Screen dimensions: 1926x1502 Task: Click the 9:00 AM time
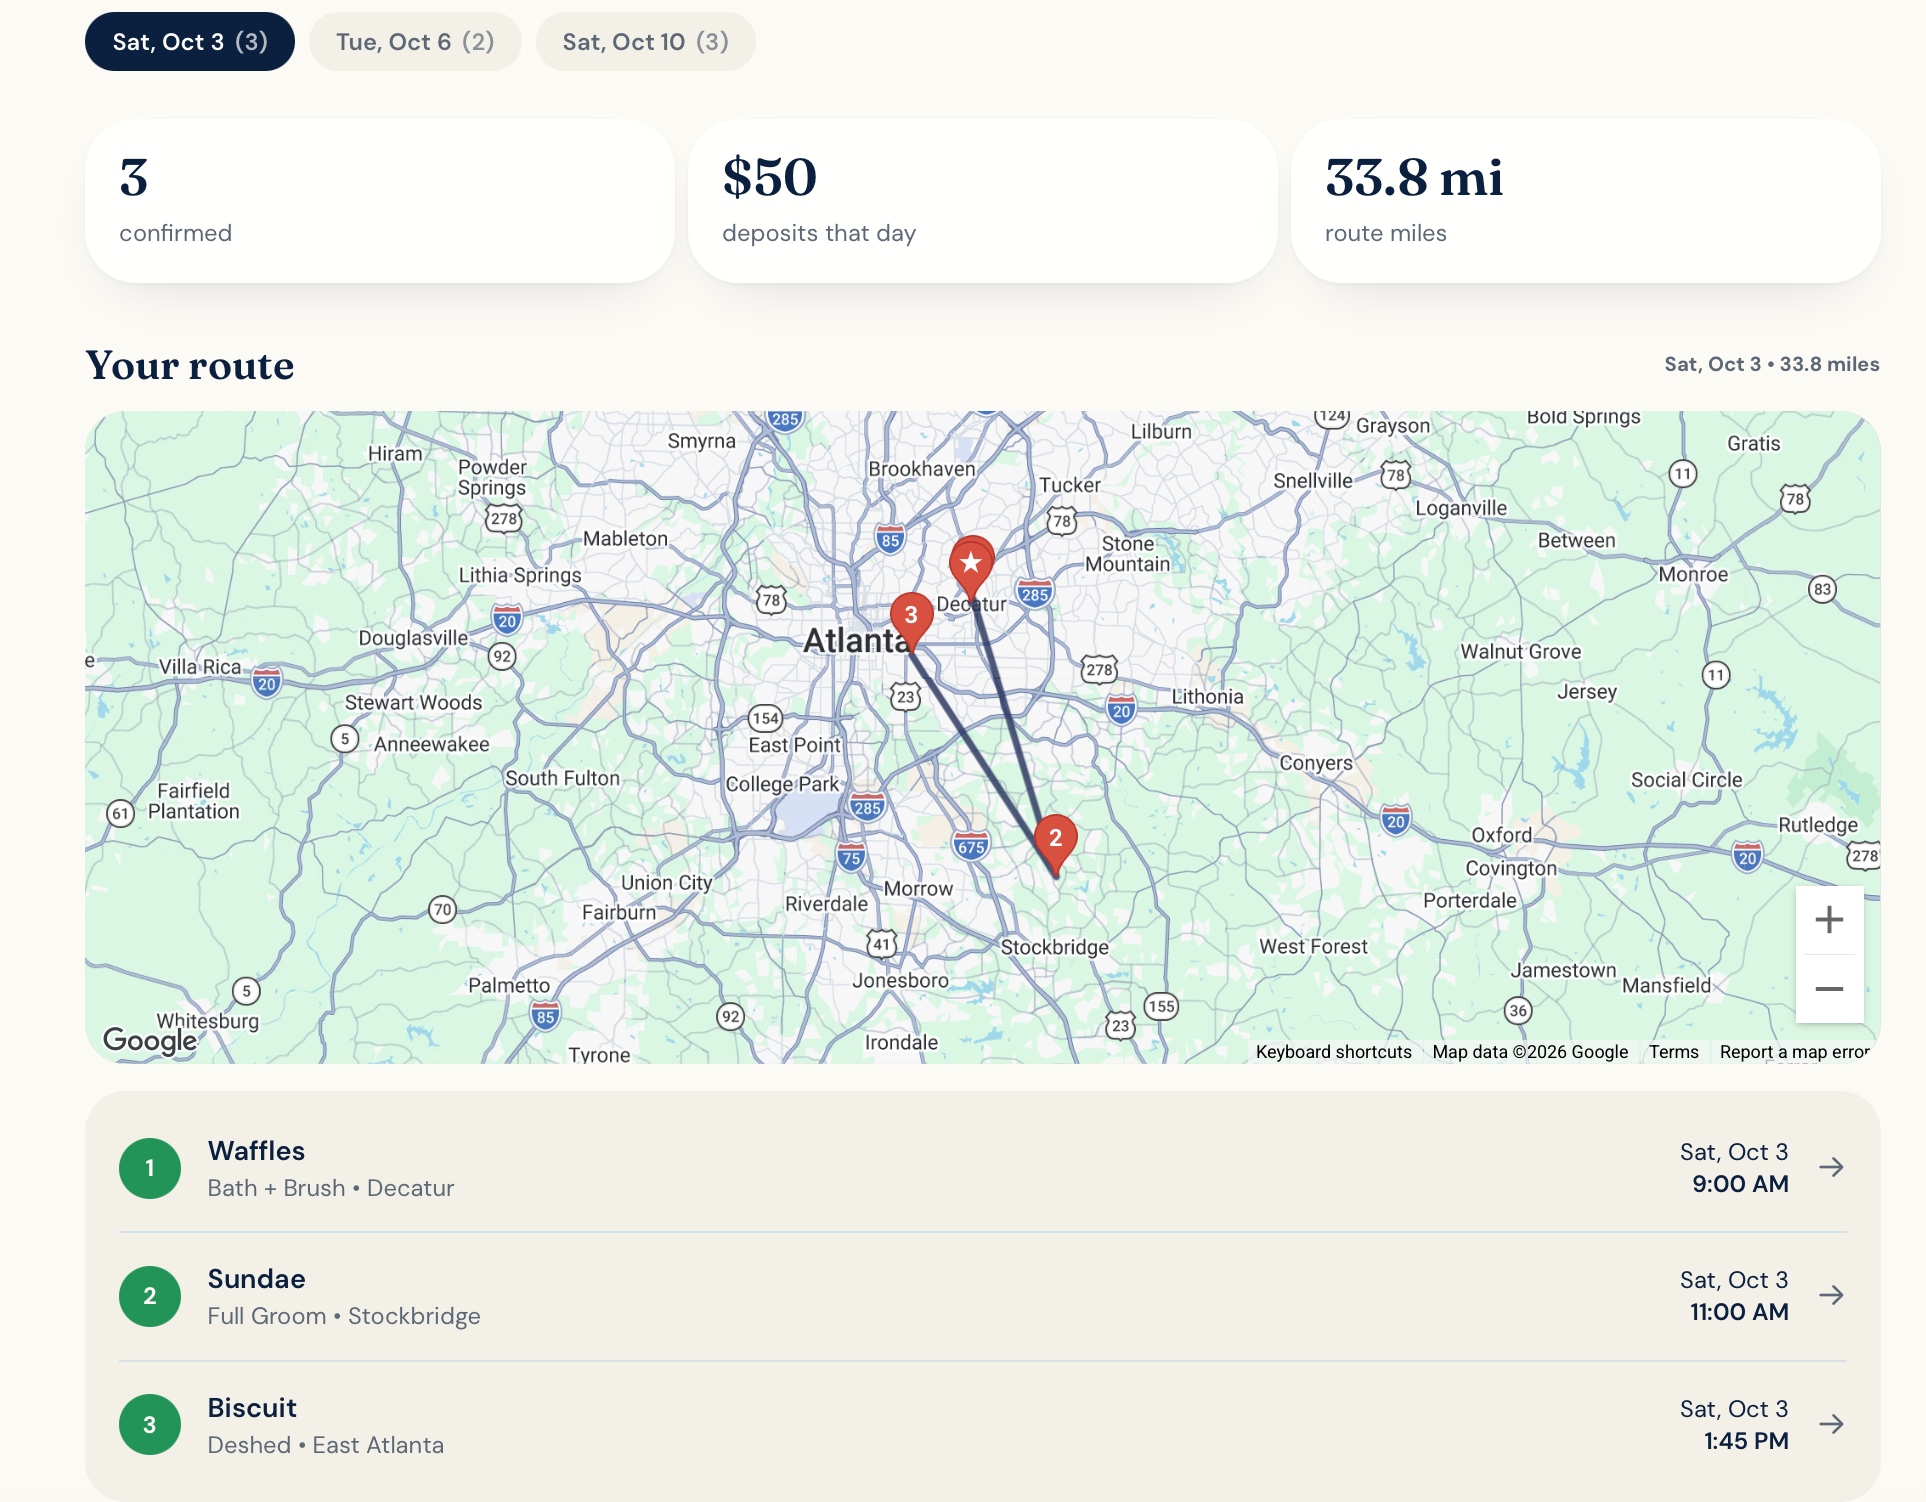[1740, 1184]
